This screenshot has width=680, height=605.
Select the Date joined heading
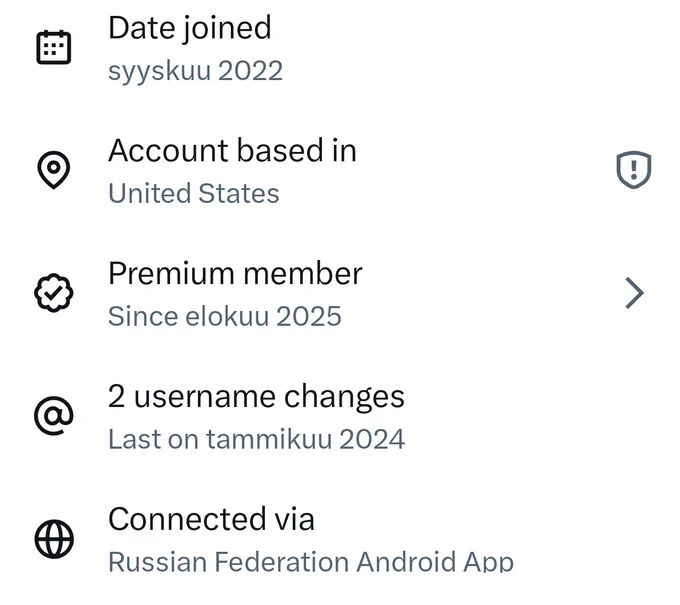pos(190,28)
